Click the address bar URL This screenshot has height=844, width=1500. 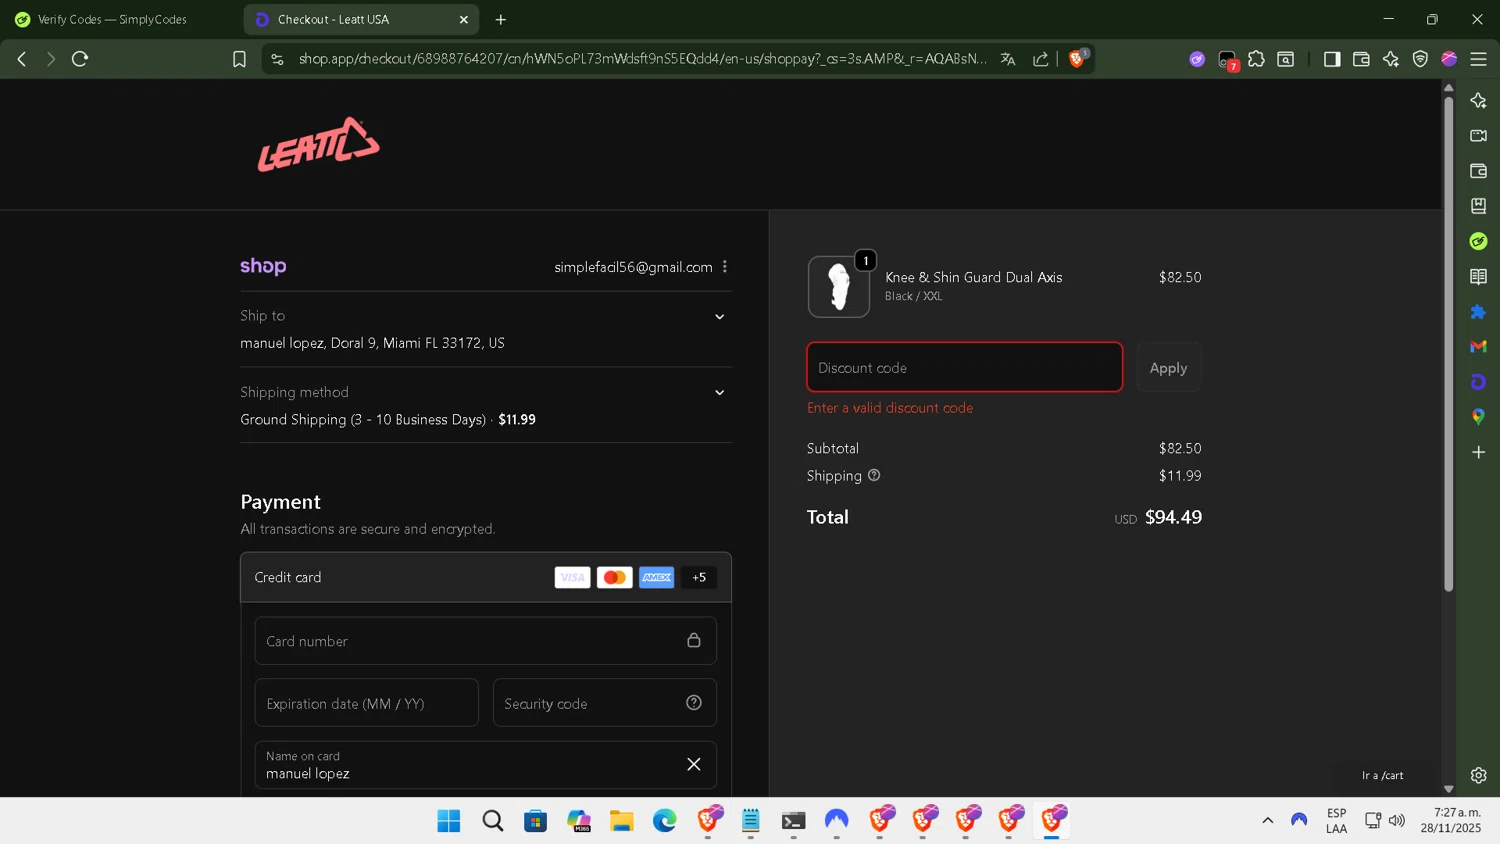pyautogui.click(x=642, y=59)
